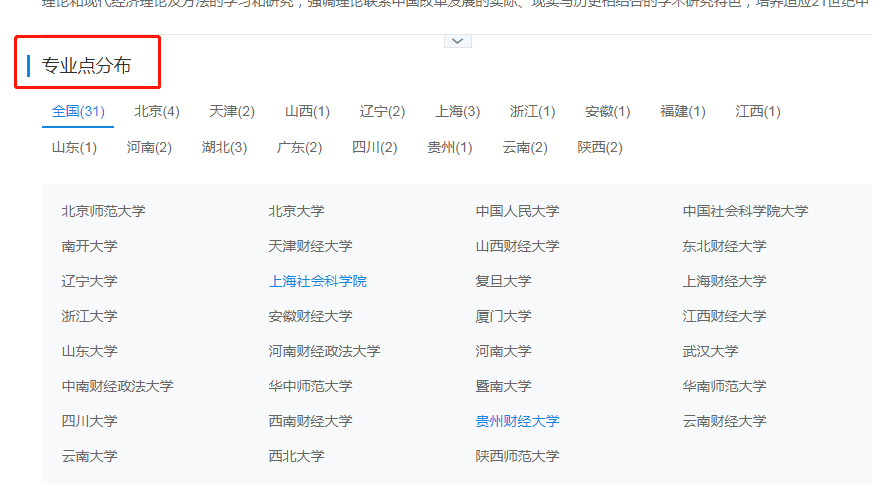890x496 pixels.
Task: Go to 上海财经大学 page
Action: click(x=724, y=281)
